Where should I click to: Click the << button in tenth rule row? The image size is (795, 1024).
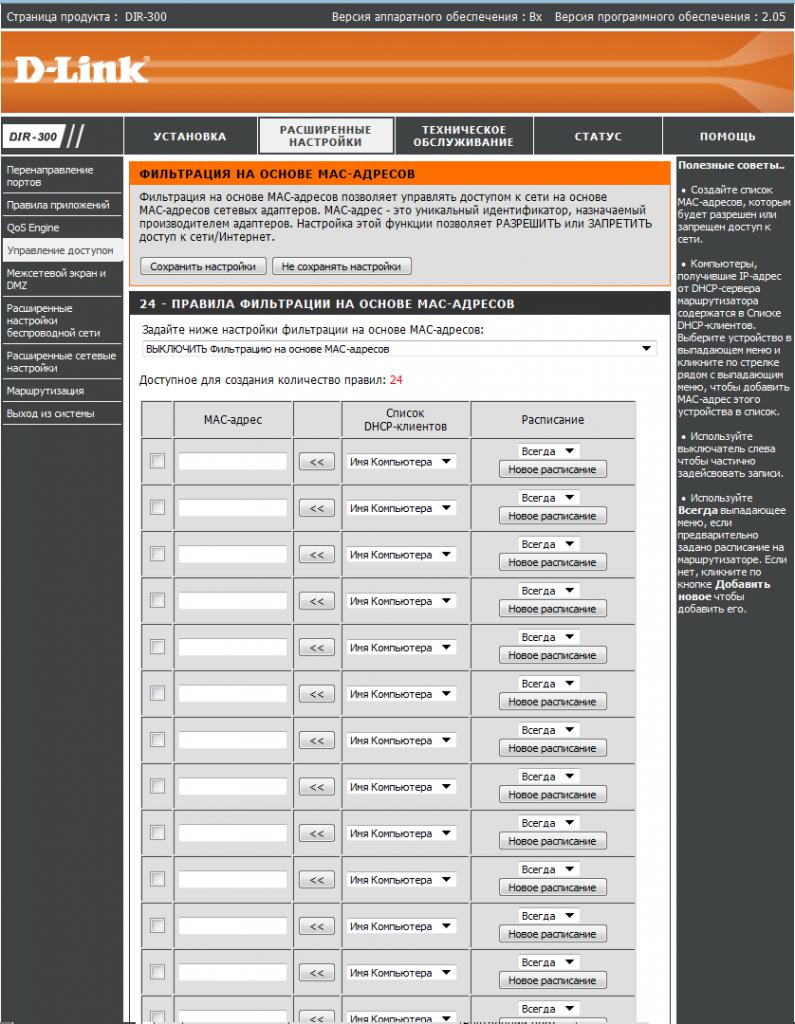(317, 880)
